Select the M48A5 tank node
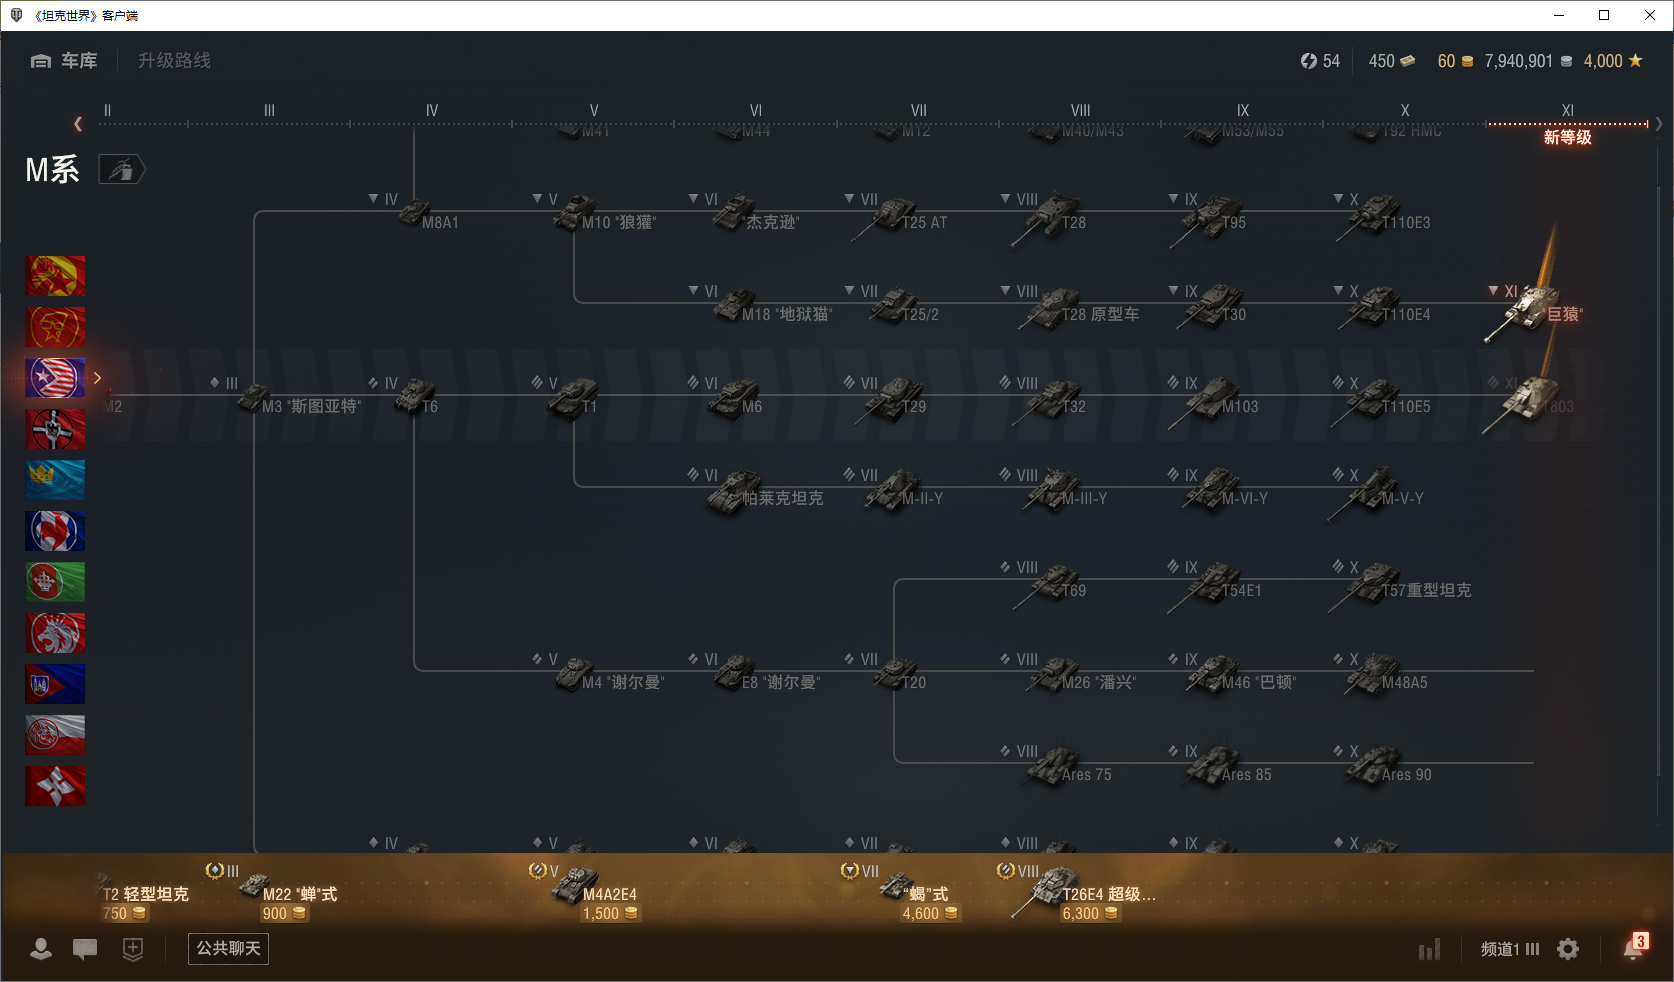Screen dimensions: 1674x982 coord(1382,674)
